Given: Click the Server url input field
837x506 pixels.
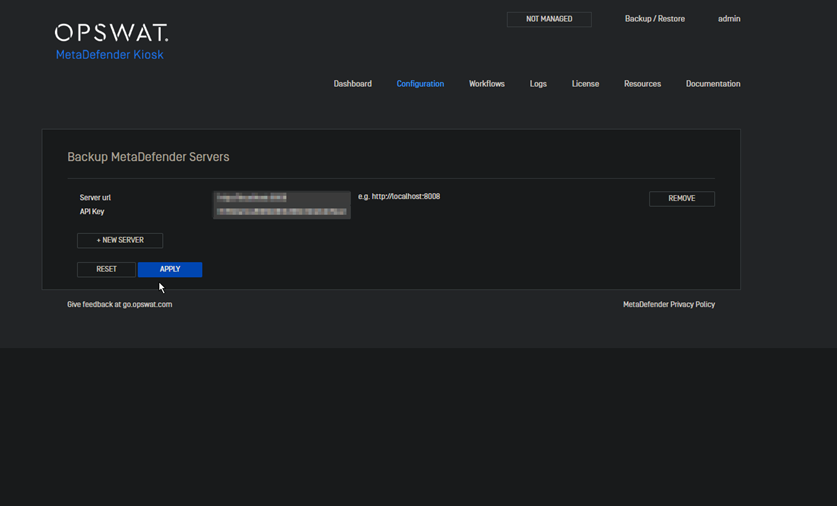Looking at the screenshot, I should click(282, 198).
